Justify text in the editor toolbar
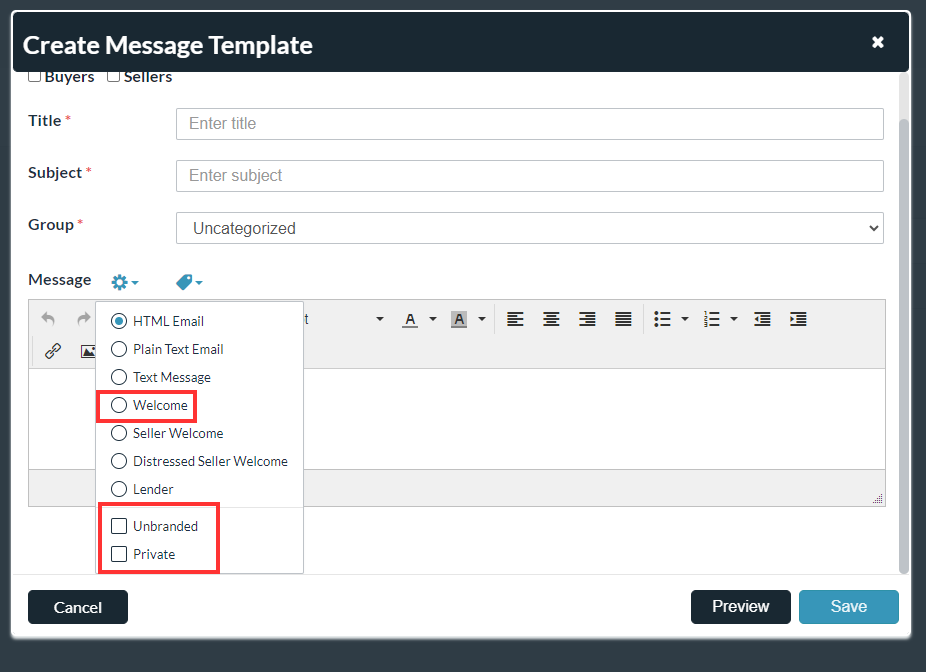 (623, 319)
